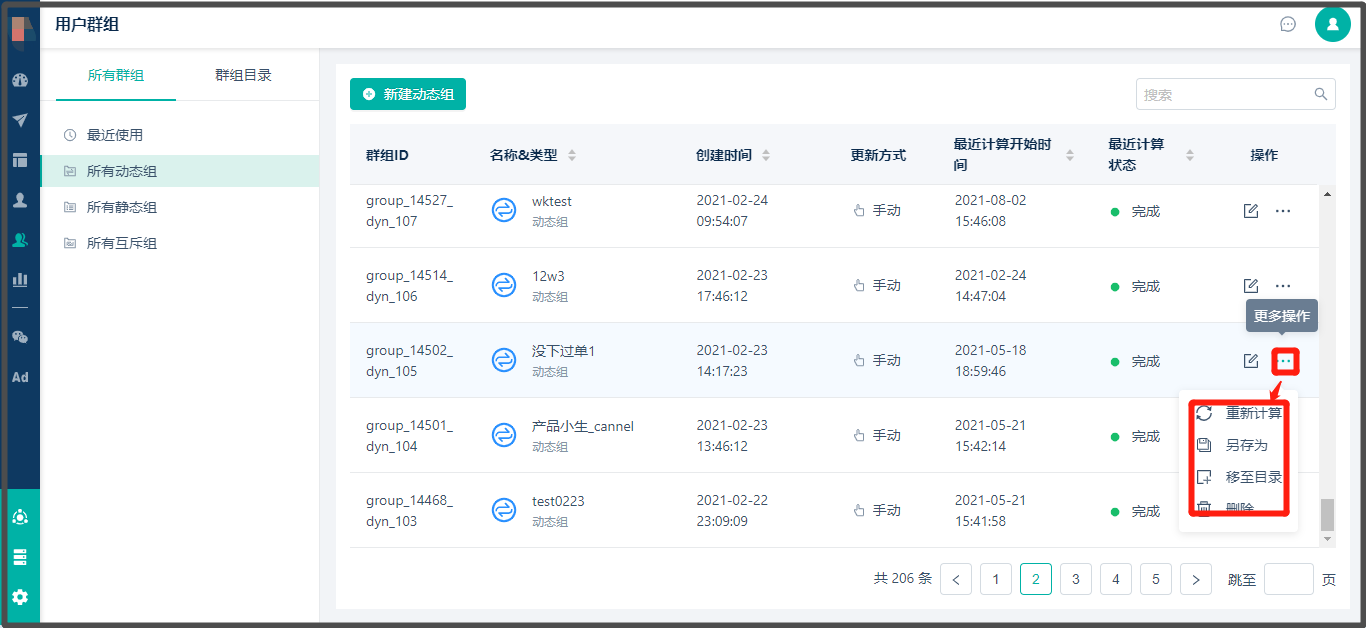This screenshot has height=628, width=1366.
Task: Click the sync icon of the 12w3 row
Action: click(x=504, y=285)
